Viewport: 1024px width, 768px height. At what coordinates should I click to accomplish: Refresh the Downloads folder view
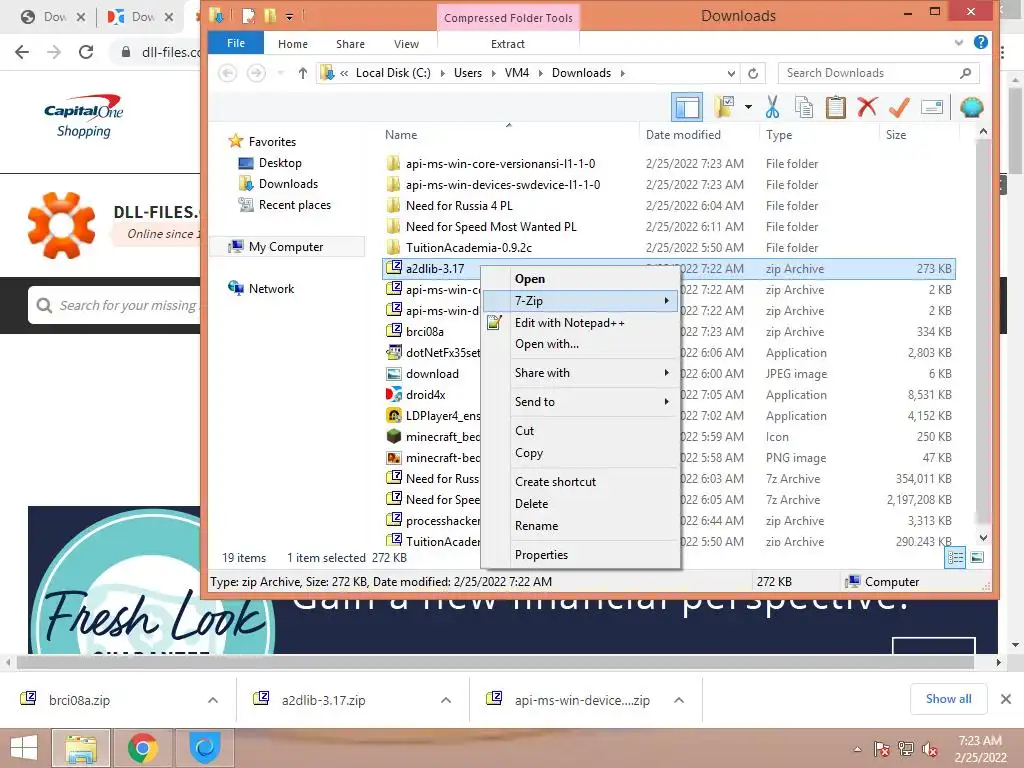[x=753, y=73]
